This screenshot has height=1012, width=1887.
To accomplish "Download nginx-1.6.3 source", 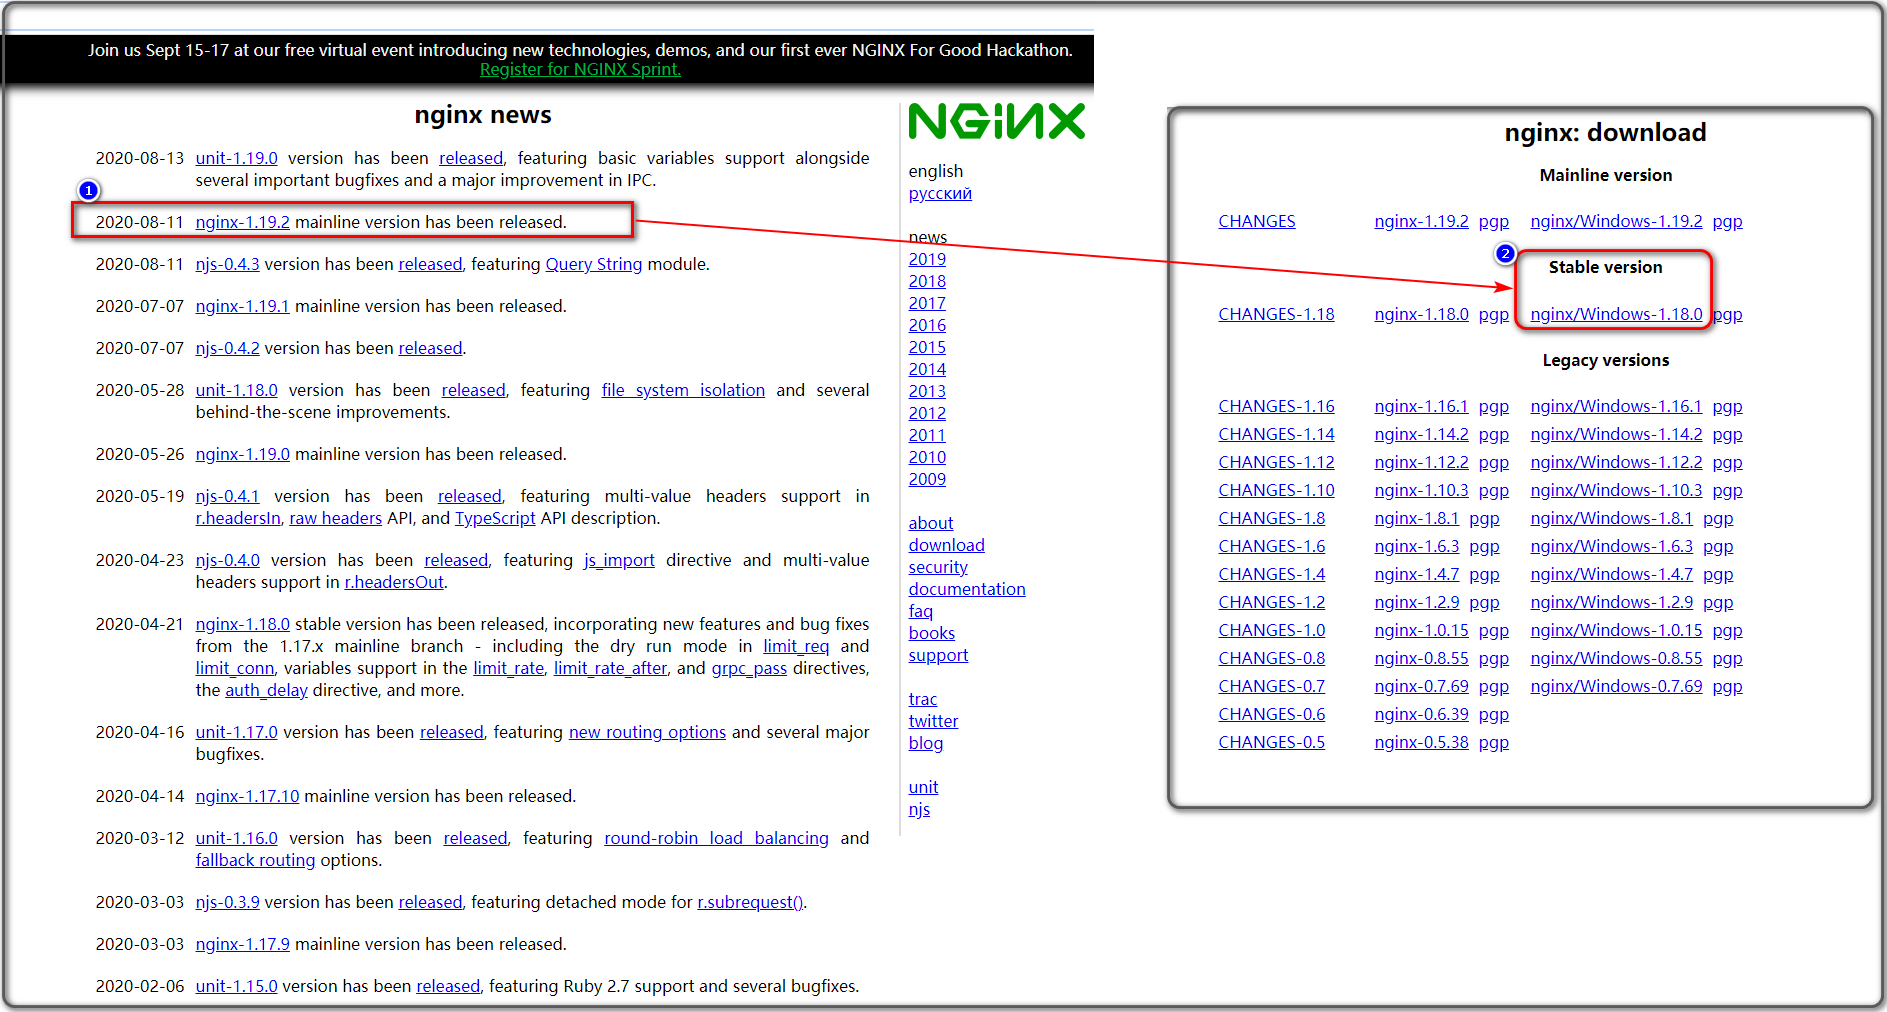I will coord(1416,546).
